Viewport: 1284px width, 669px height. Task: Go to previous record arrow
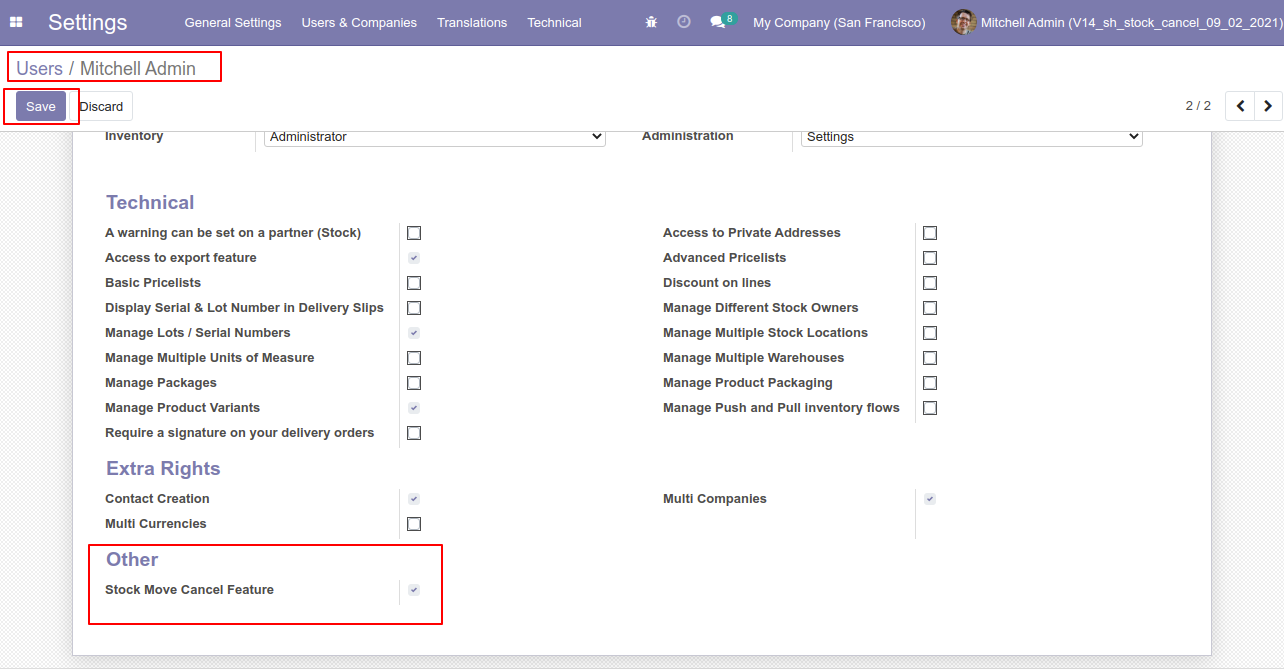point(1241,106)
